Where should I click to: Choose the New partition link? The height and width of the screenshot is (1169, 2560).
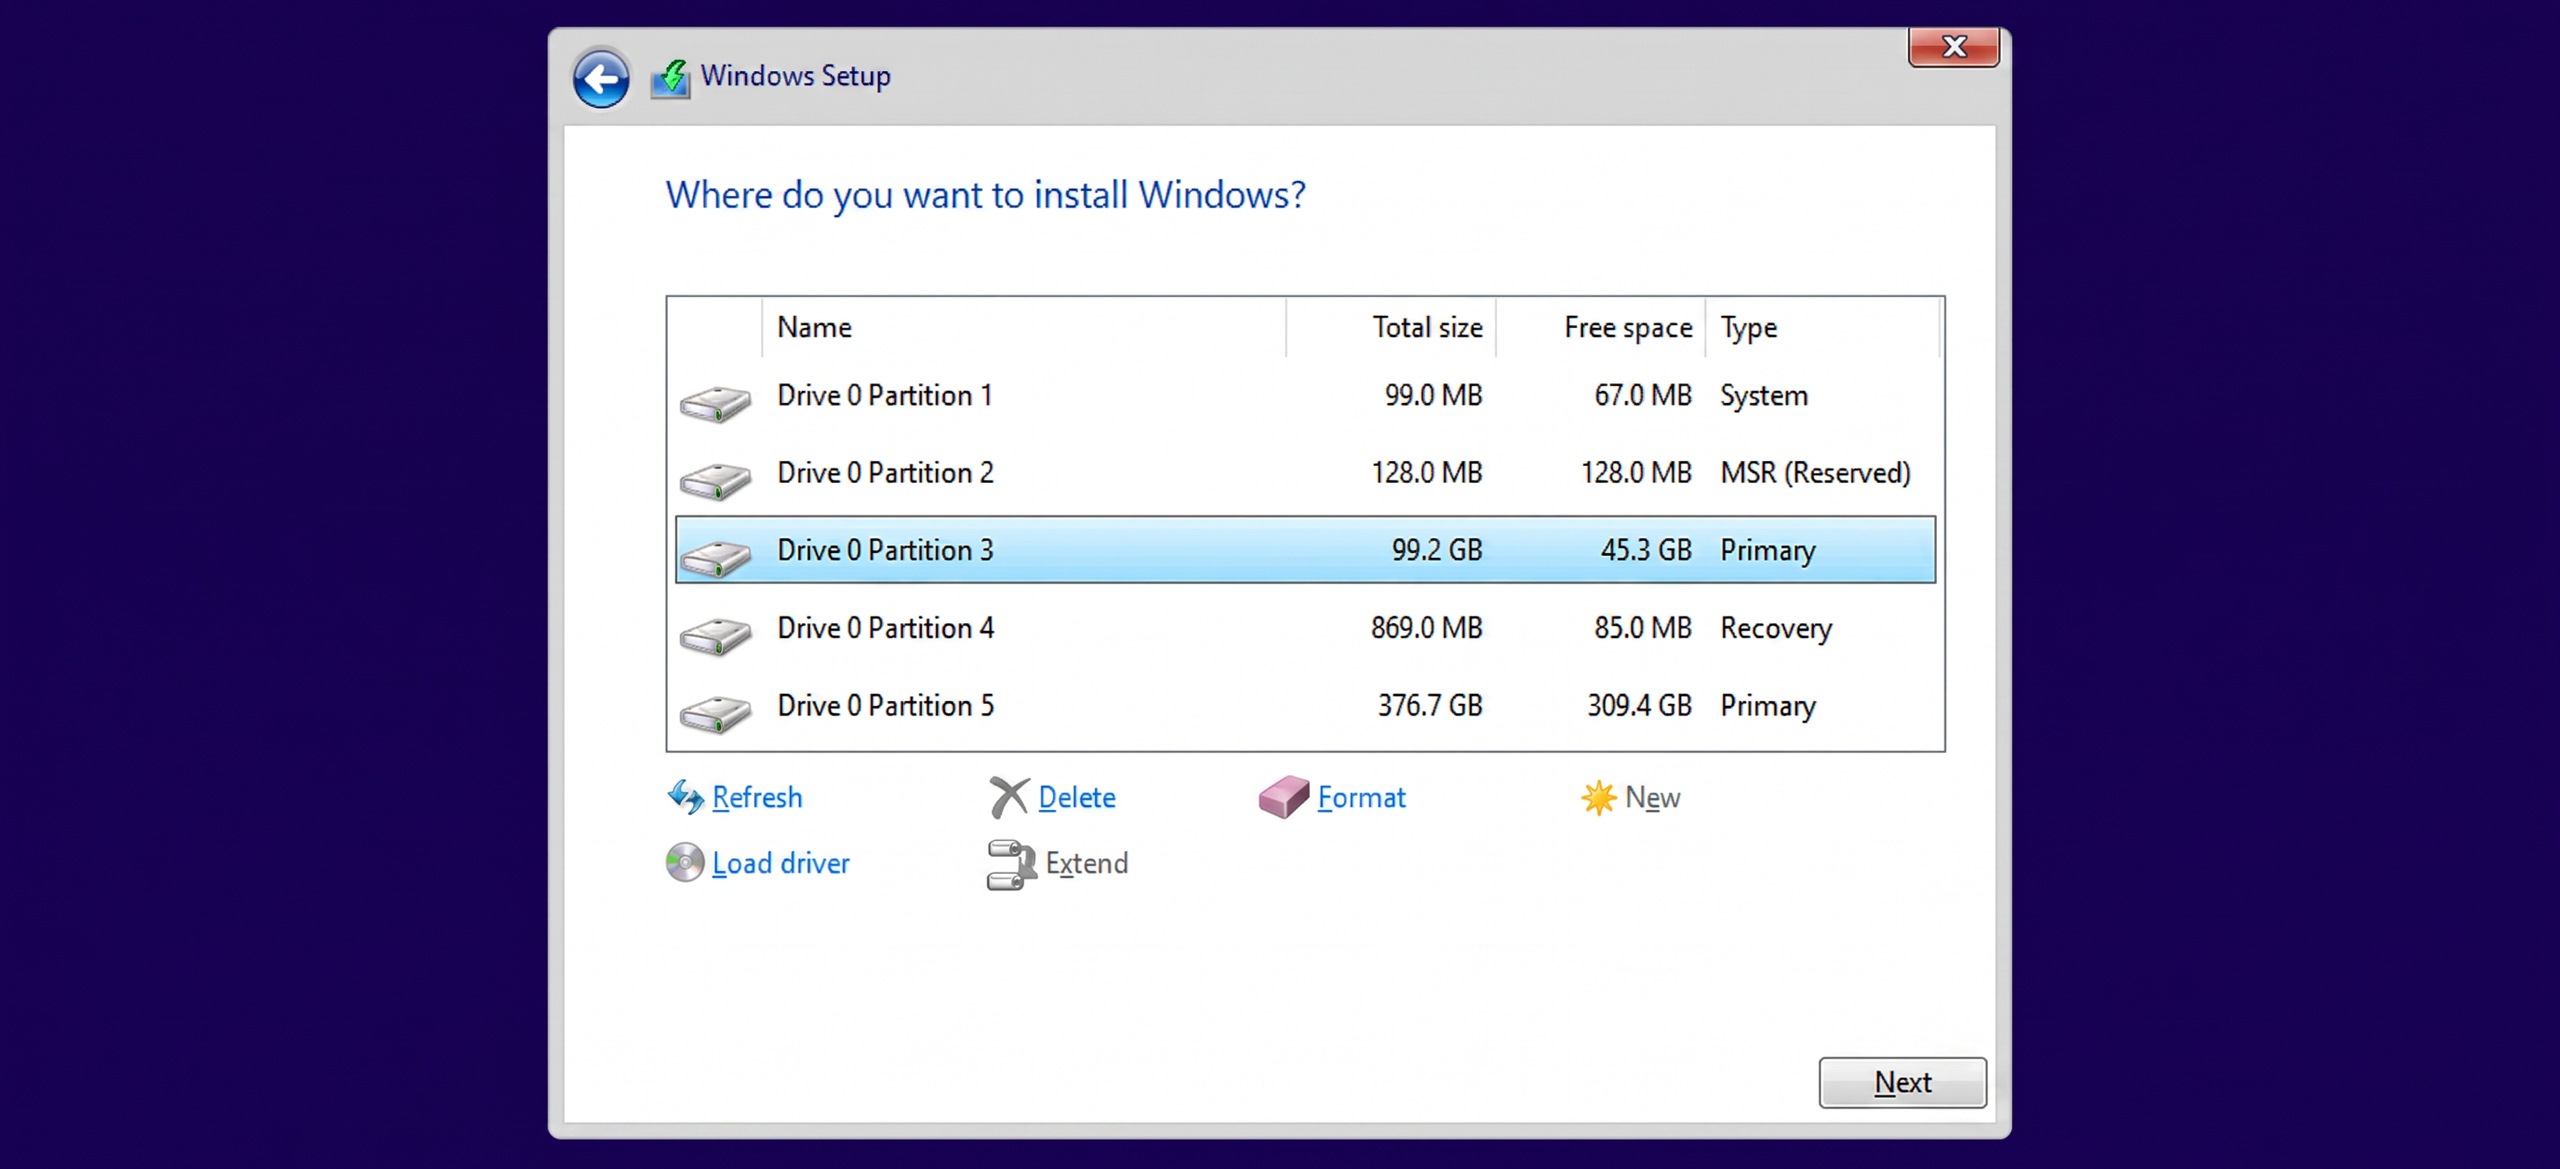1652,797
